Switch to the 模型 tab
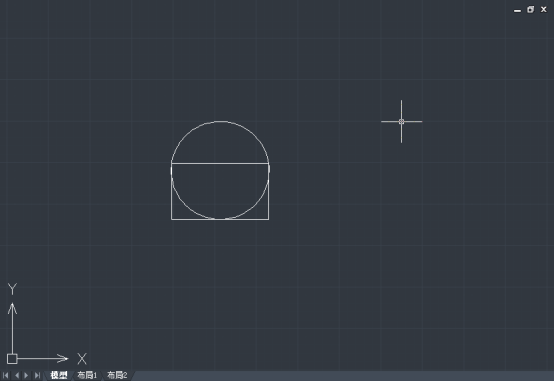The image size is (554, 382). pos(59,375)
